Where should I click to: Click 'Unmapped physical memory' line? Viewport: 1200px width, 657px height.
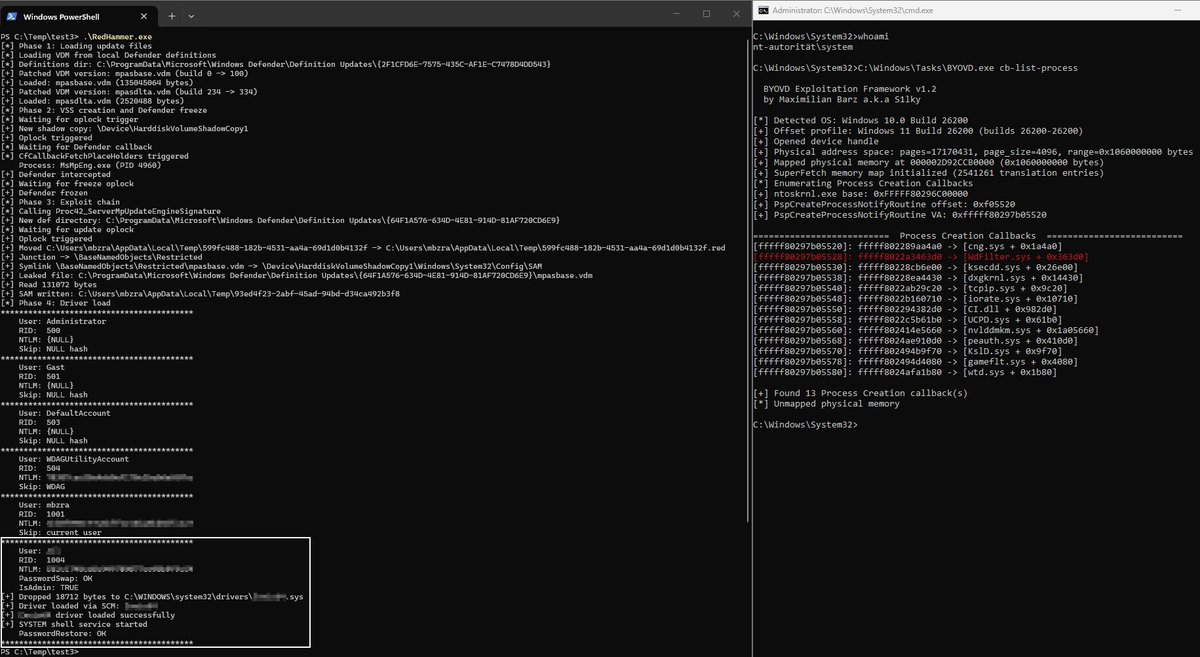click(x=826, y=403)
